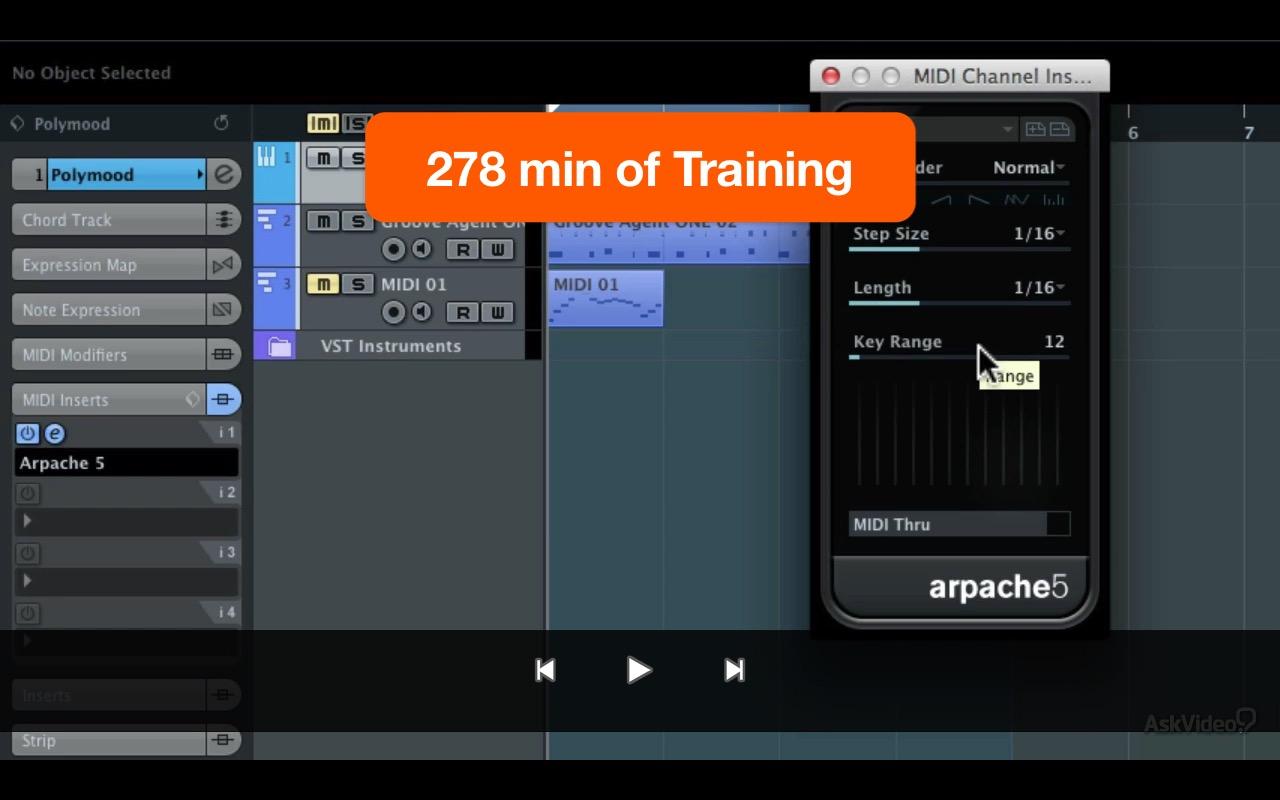Toggle power for MIDI insert slot i3

point(27,553)
